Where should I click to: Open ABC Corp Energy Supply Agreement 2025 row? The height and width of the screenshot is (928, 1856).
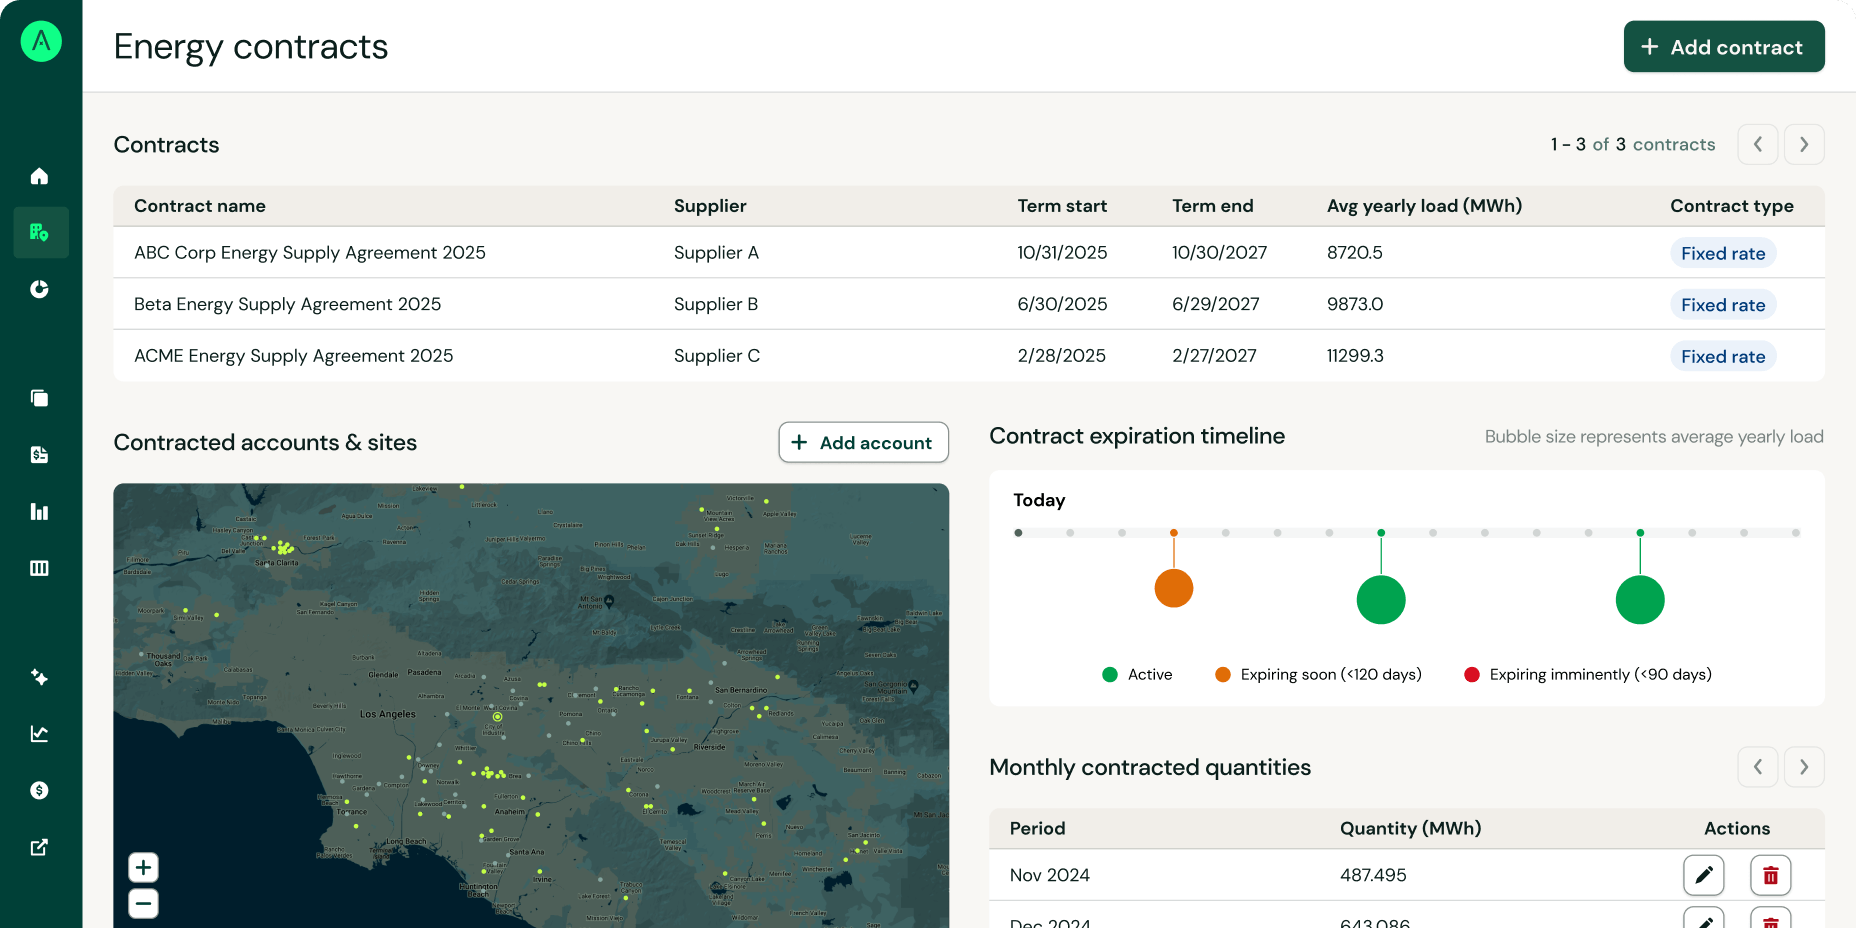[310, 253]
